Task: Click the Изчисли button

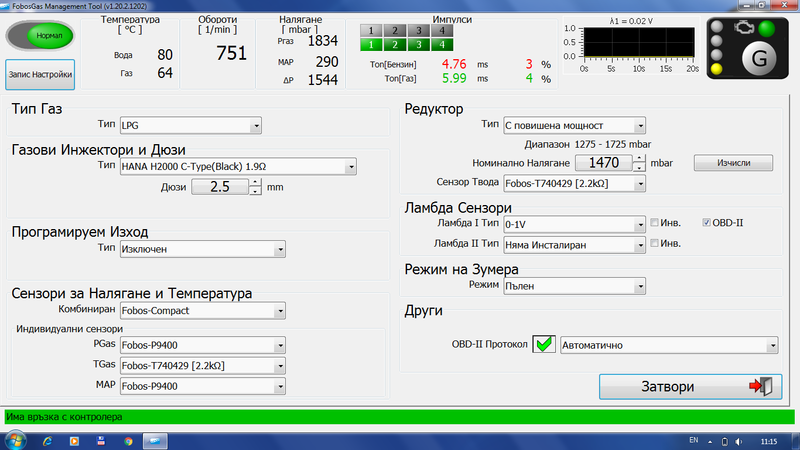Action: (x=733, y=163)
